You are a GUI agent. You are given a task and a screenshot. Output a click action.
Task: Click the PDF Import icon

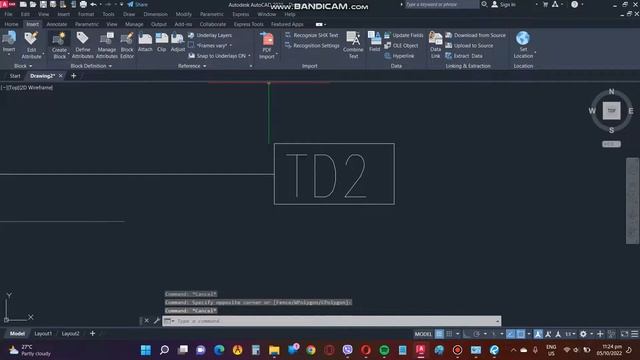(x=267, y=40)
